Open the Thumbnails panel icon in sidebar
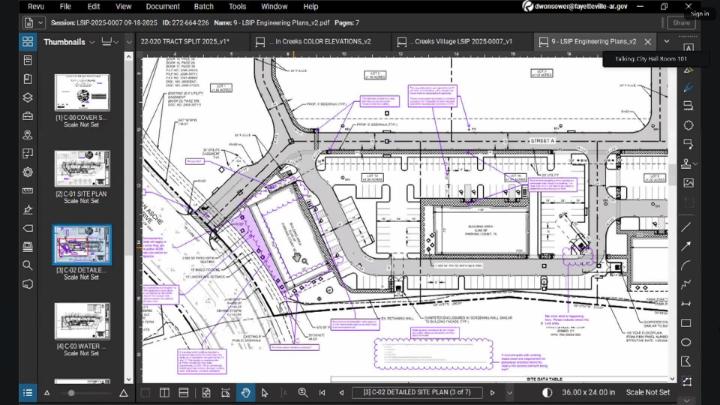Screen dimensions: 720x405 coord(28,43)
